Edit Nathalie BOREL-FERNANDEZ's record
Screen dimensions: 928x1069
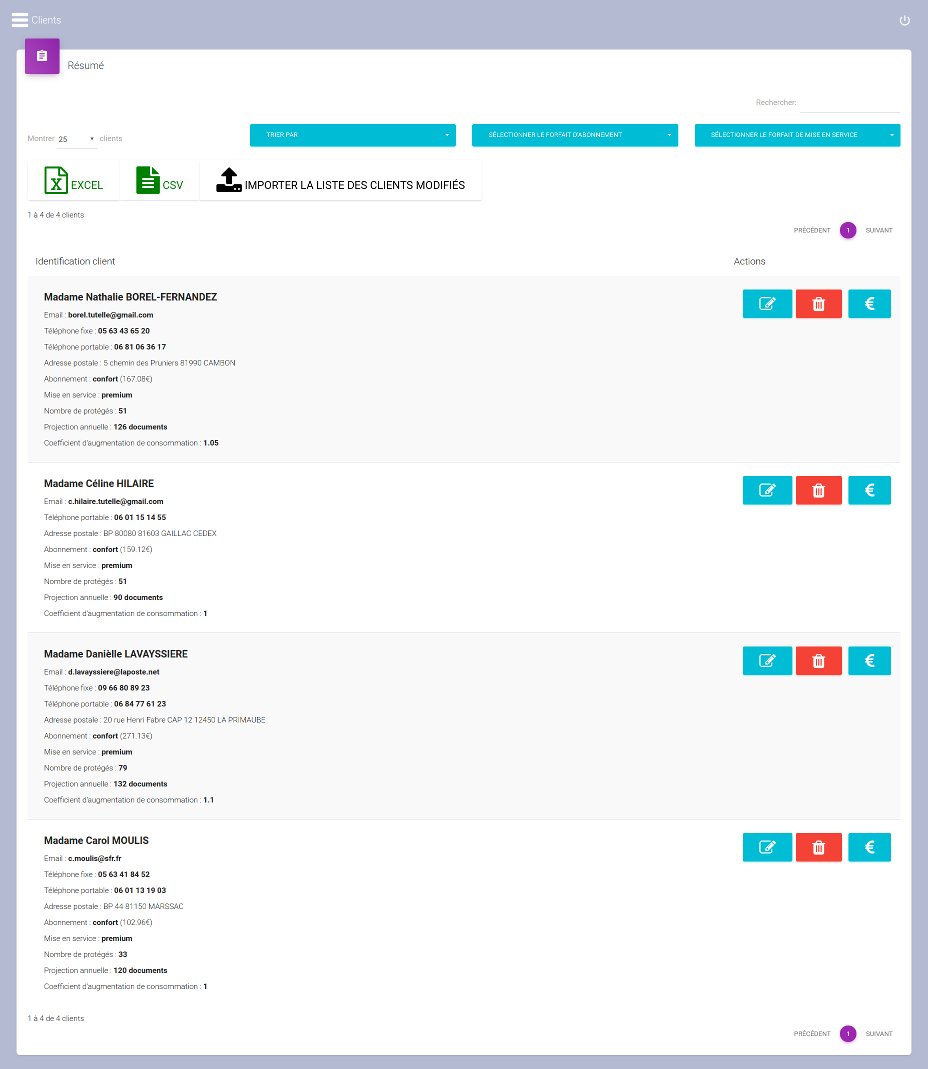tap(767, 303)
